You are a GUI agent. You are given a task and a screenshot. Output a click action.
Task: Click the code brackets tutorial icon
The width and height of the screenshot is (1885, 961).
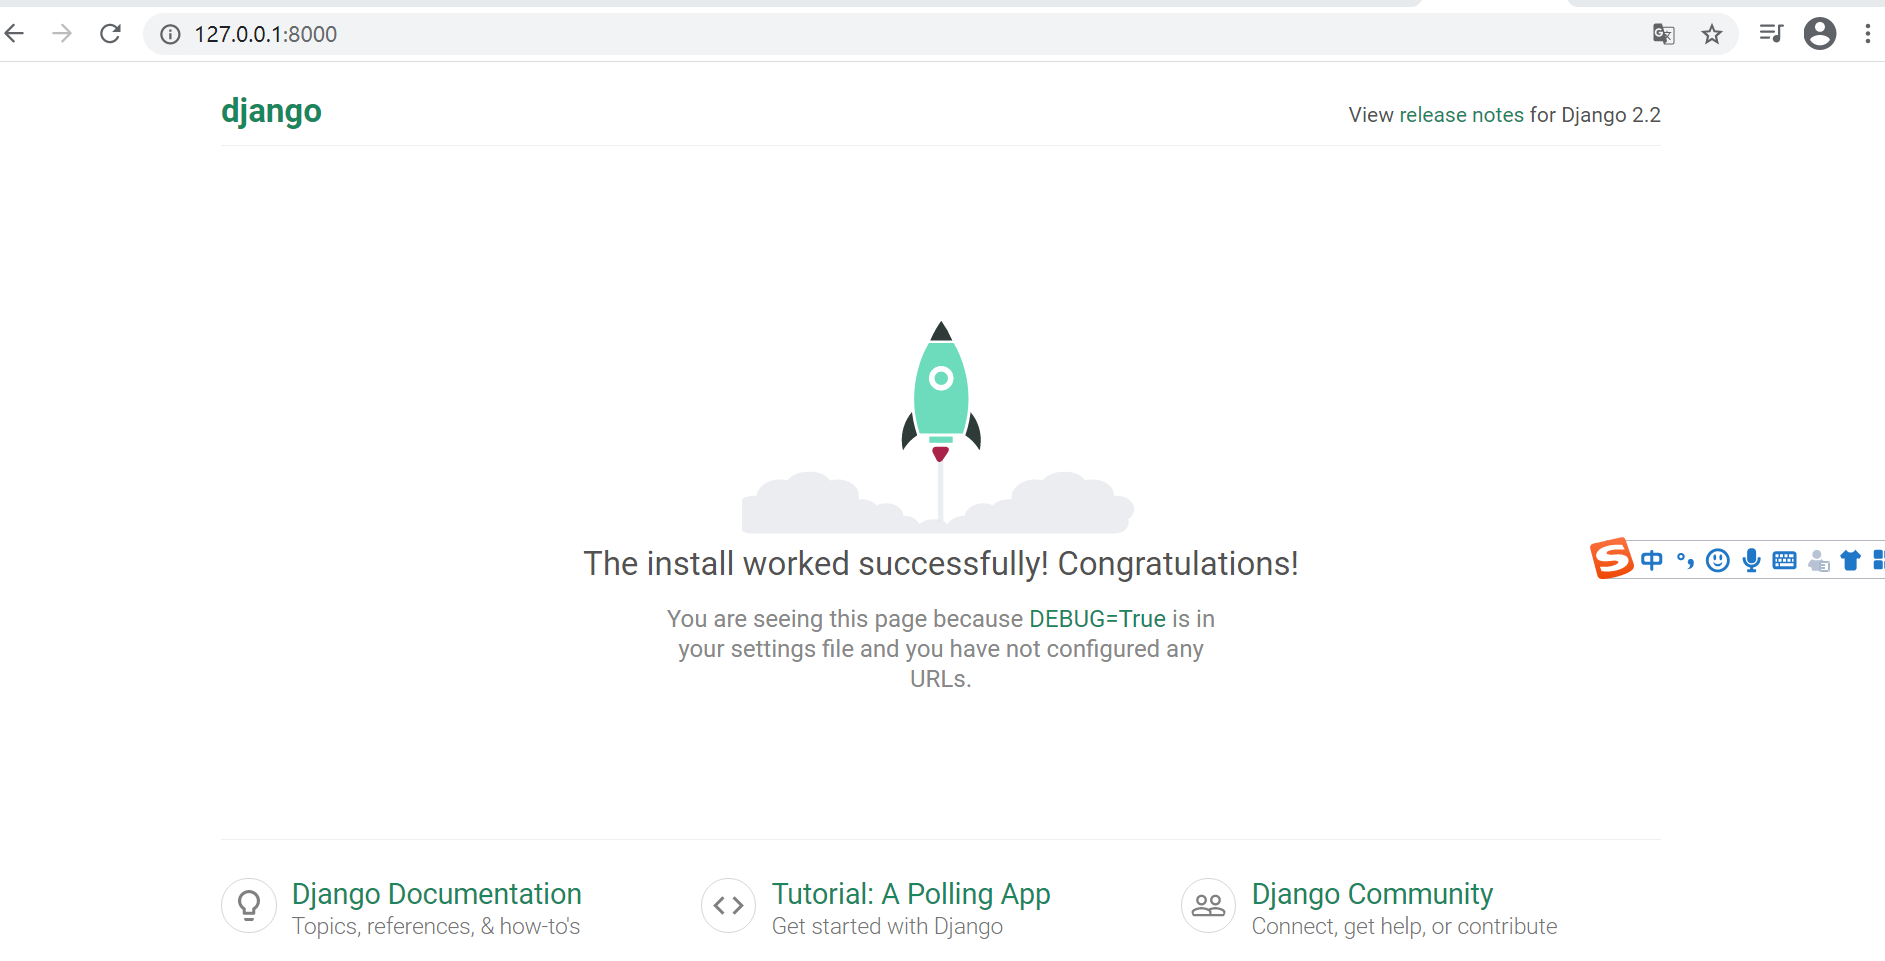tap(729, 905)
